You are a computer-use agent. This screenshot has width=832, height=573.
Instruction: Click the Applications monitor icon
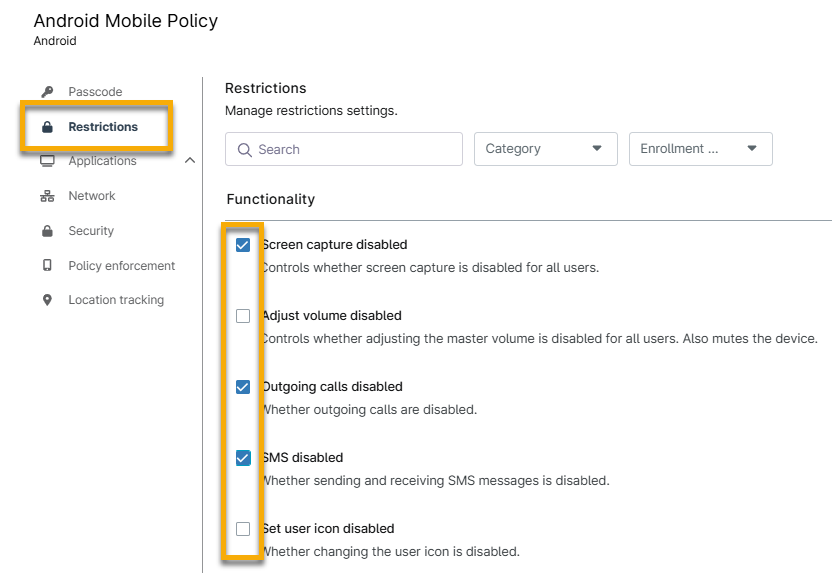[x=47, y=161]
